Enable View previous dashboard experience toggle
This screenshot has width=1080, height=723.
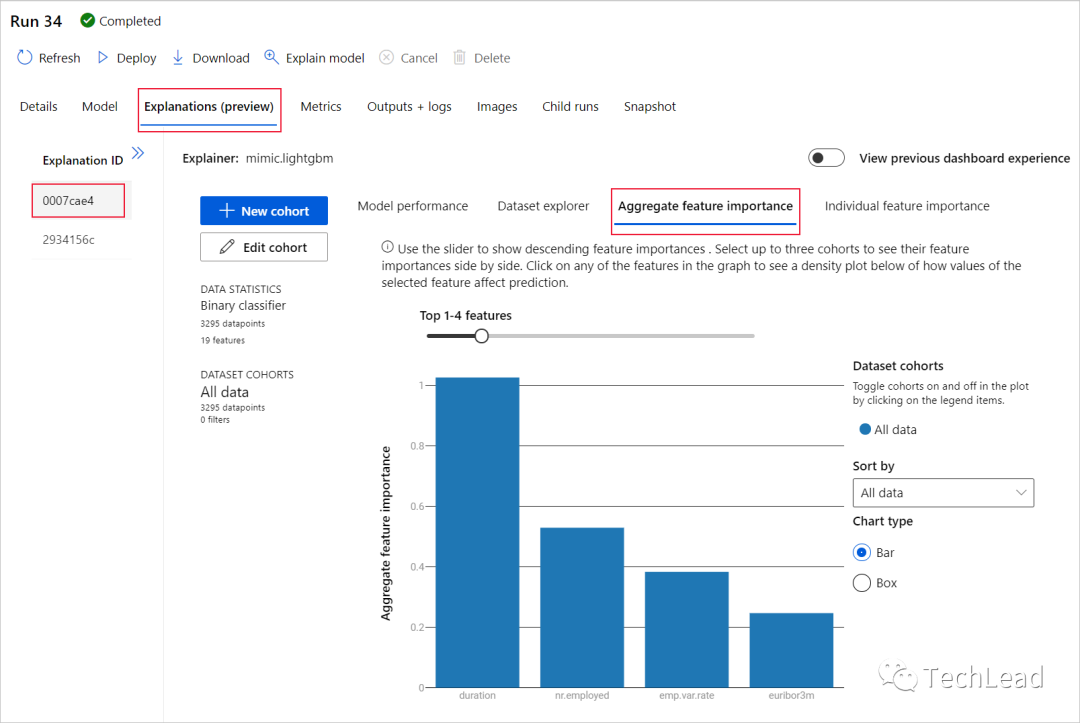[x=826, y=157]
